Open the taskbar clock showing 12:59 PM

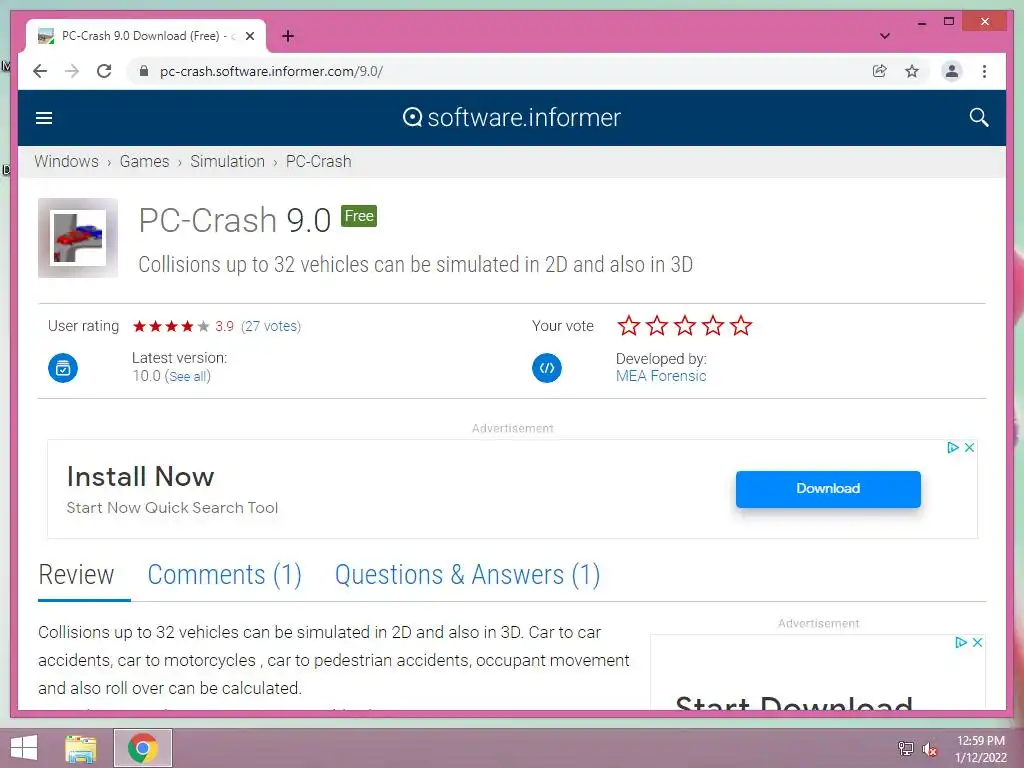click(x=981, y=748)
